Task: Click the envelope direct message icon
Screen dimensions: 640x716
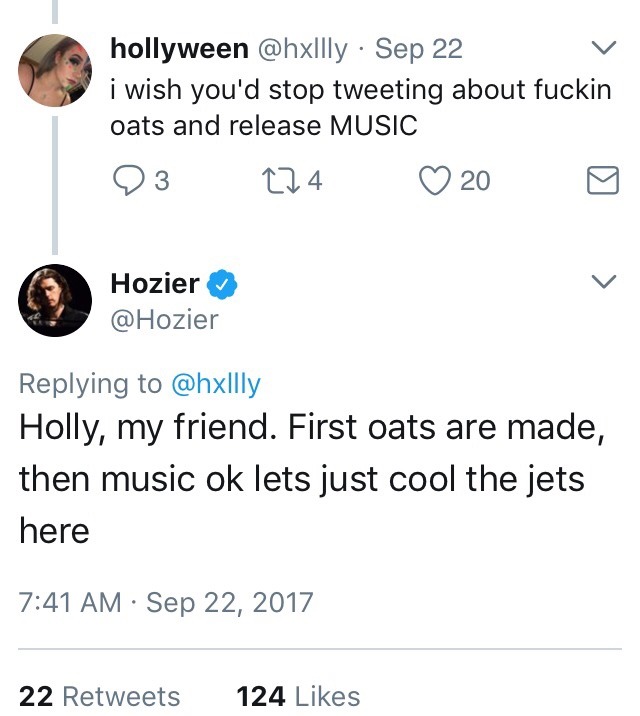Action: pyautogui.click(x=601, y=180)
